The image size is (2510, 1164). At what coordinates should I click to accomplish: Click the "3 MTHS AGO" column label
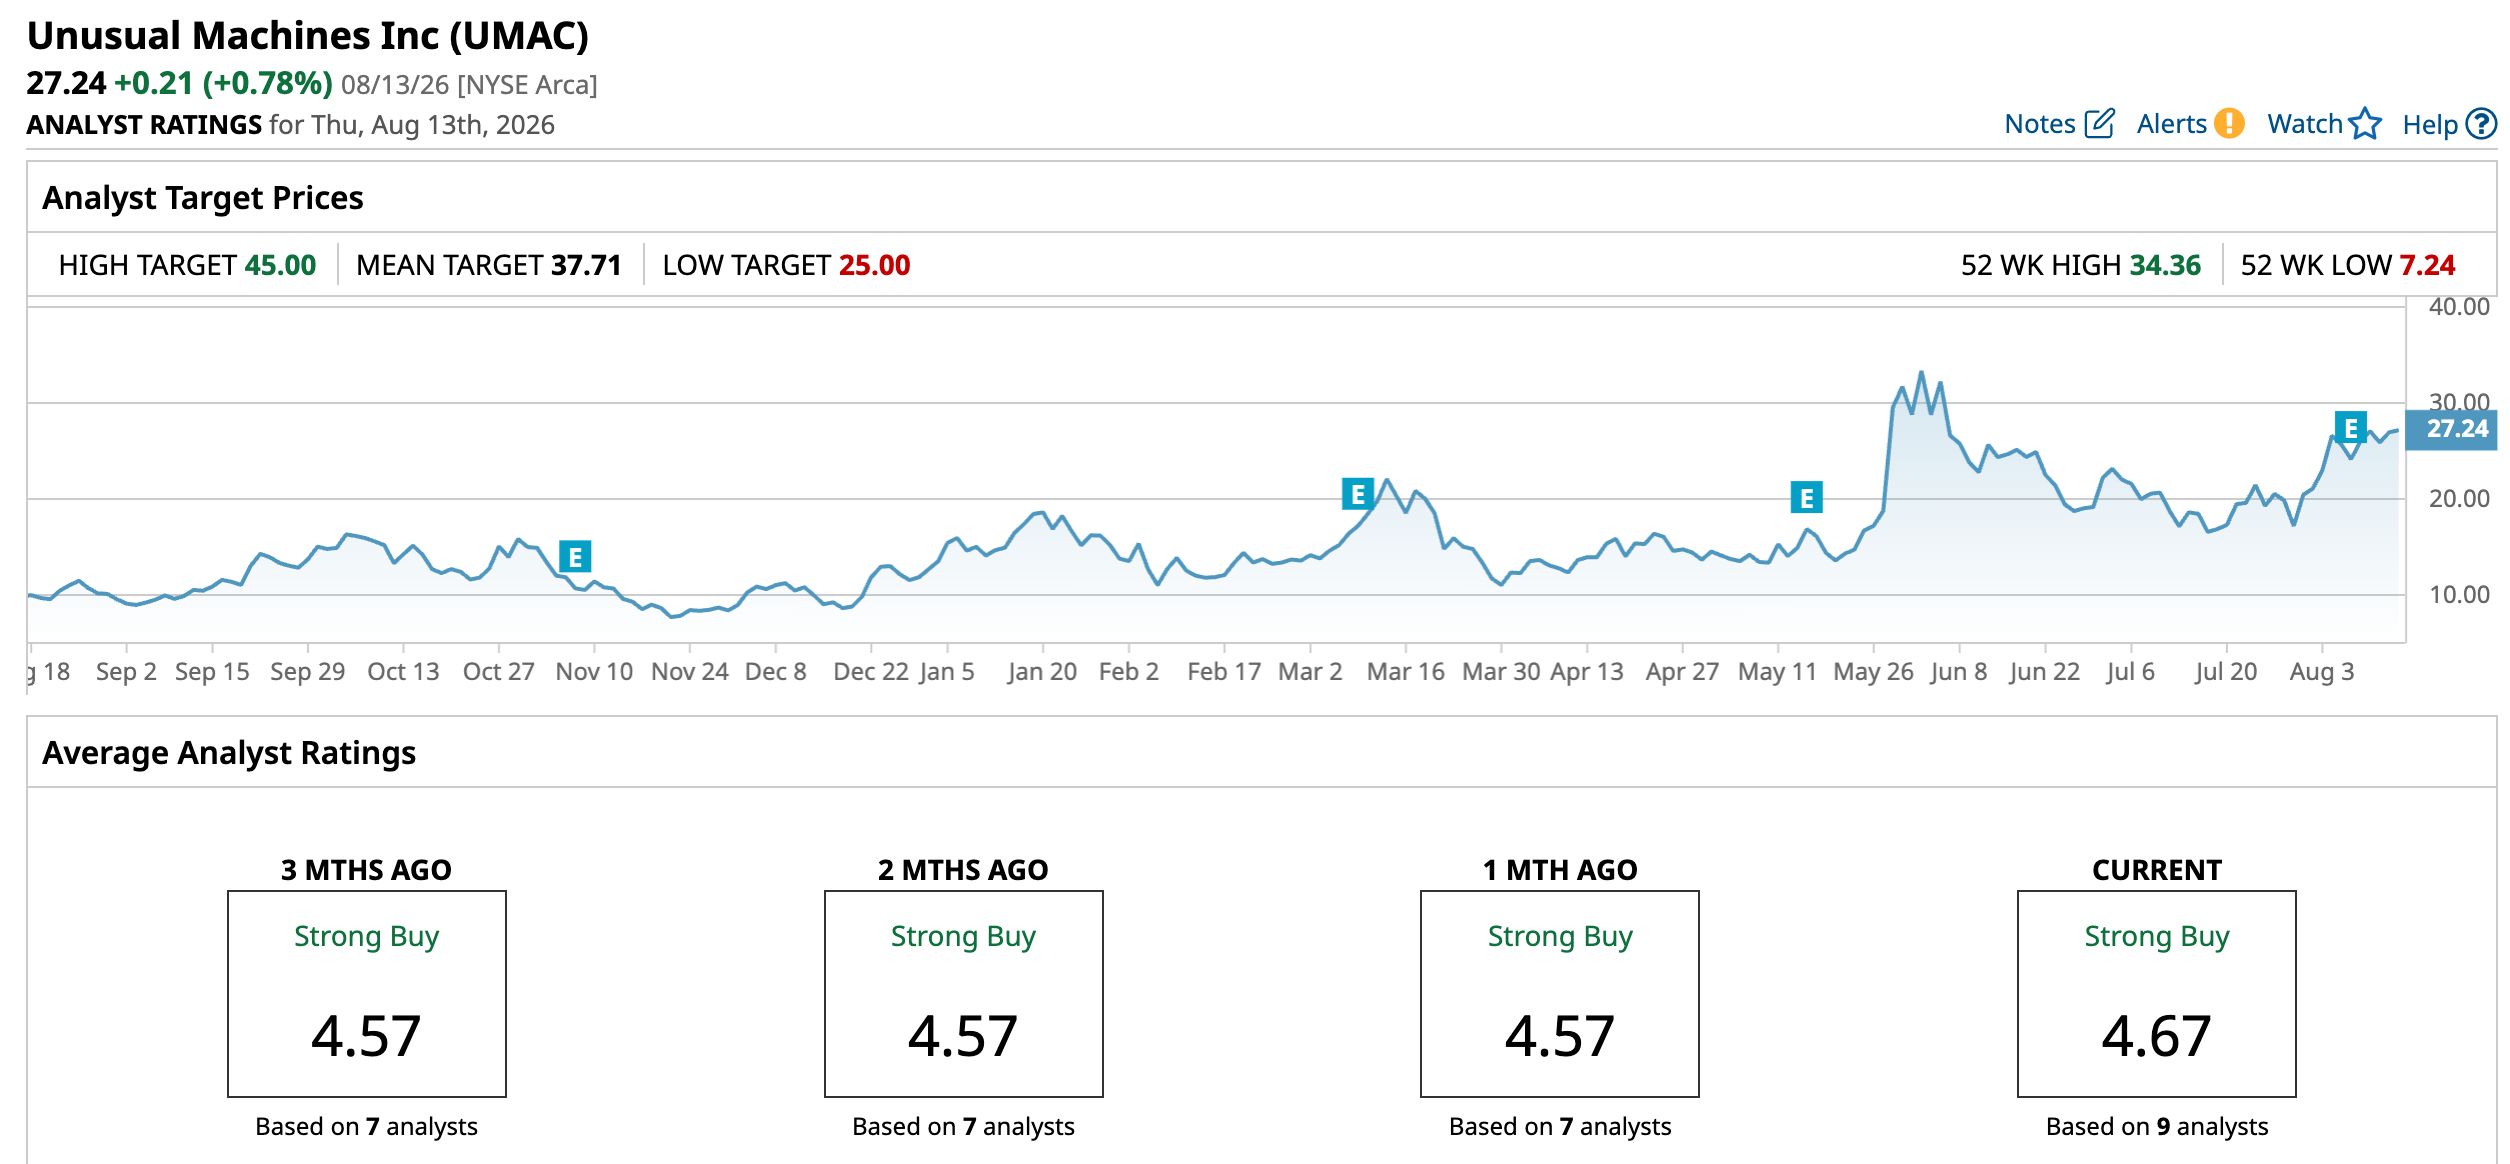(x=366, y=870)
